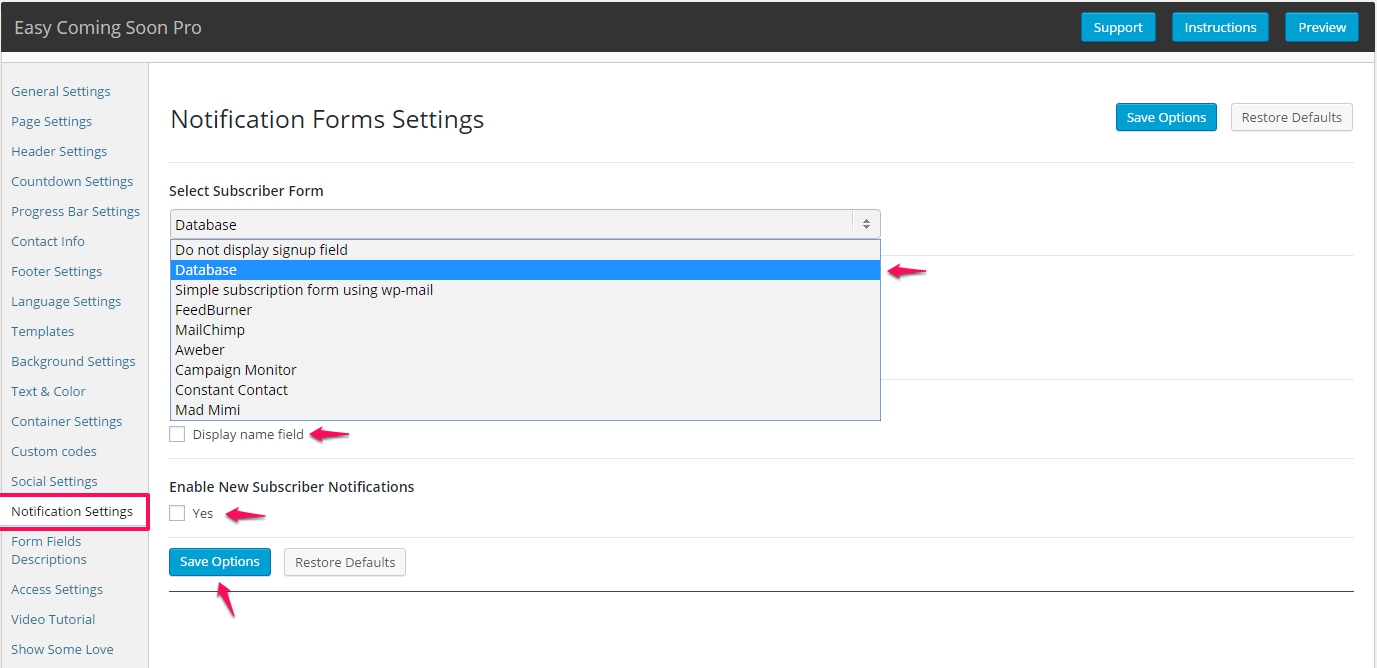1377x668 pixels.
Task: Open Social Settings
Action: pyautogui.click(x=55, y=481)
